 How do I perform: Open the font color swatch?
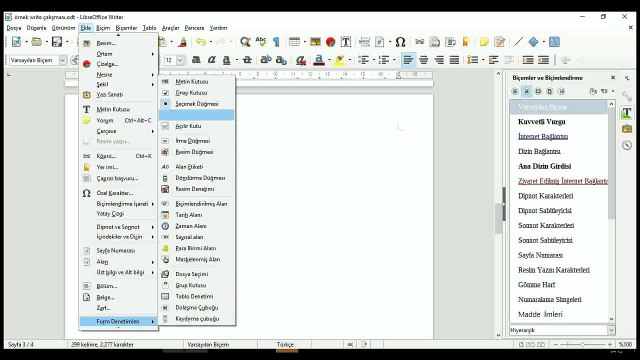tap(319, 60)
